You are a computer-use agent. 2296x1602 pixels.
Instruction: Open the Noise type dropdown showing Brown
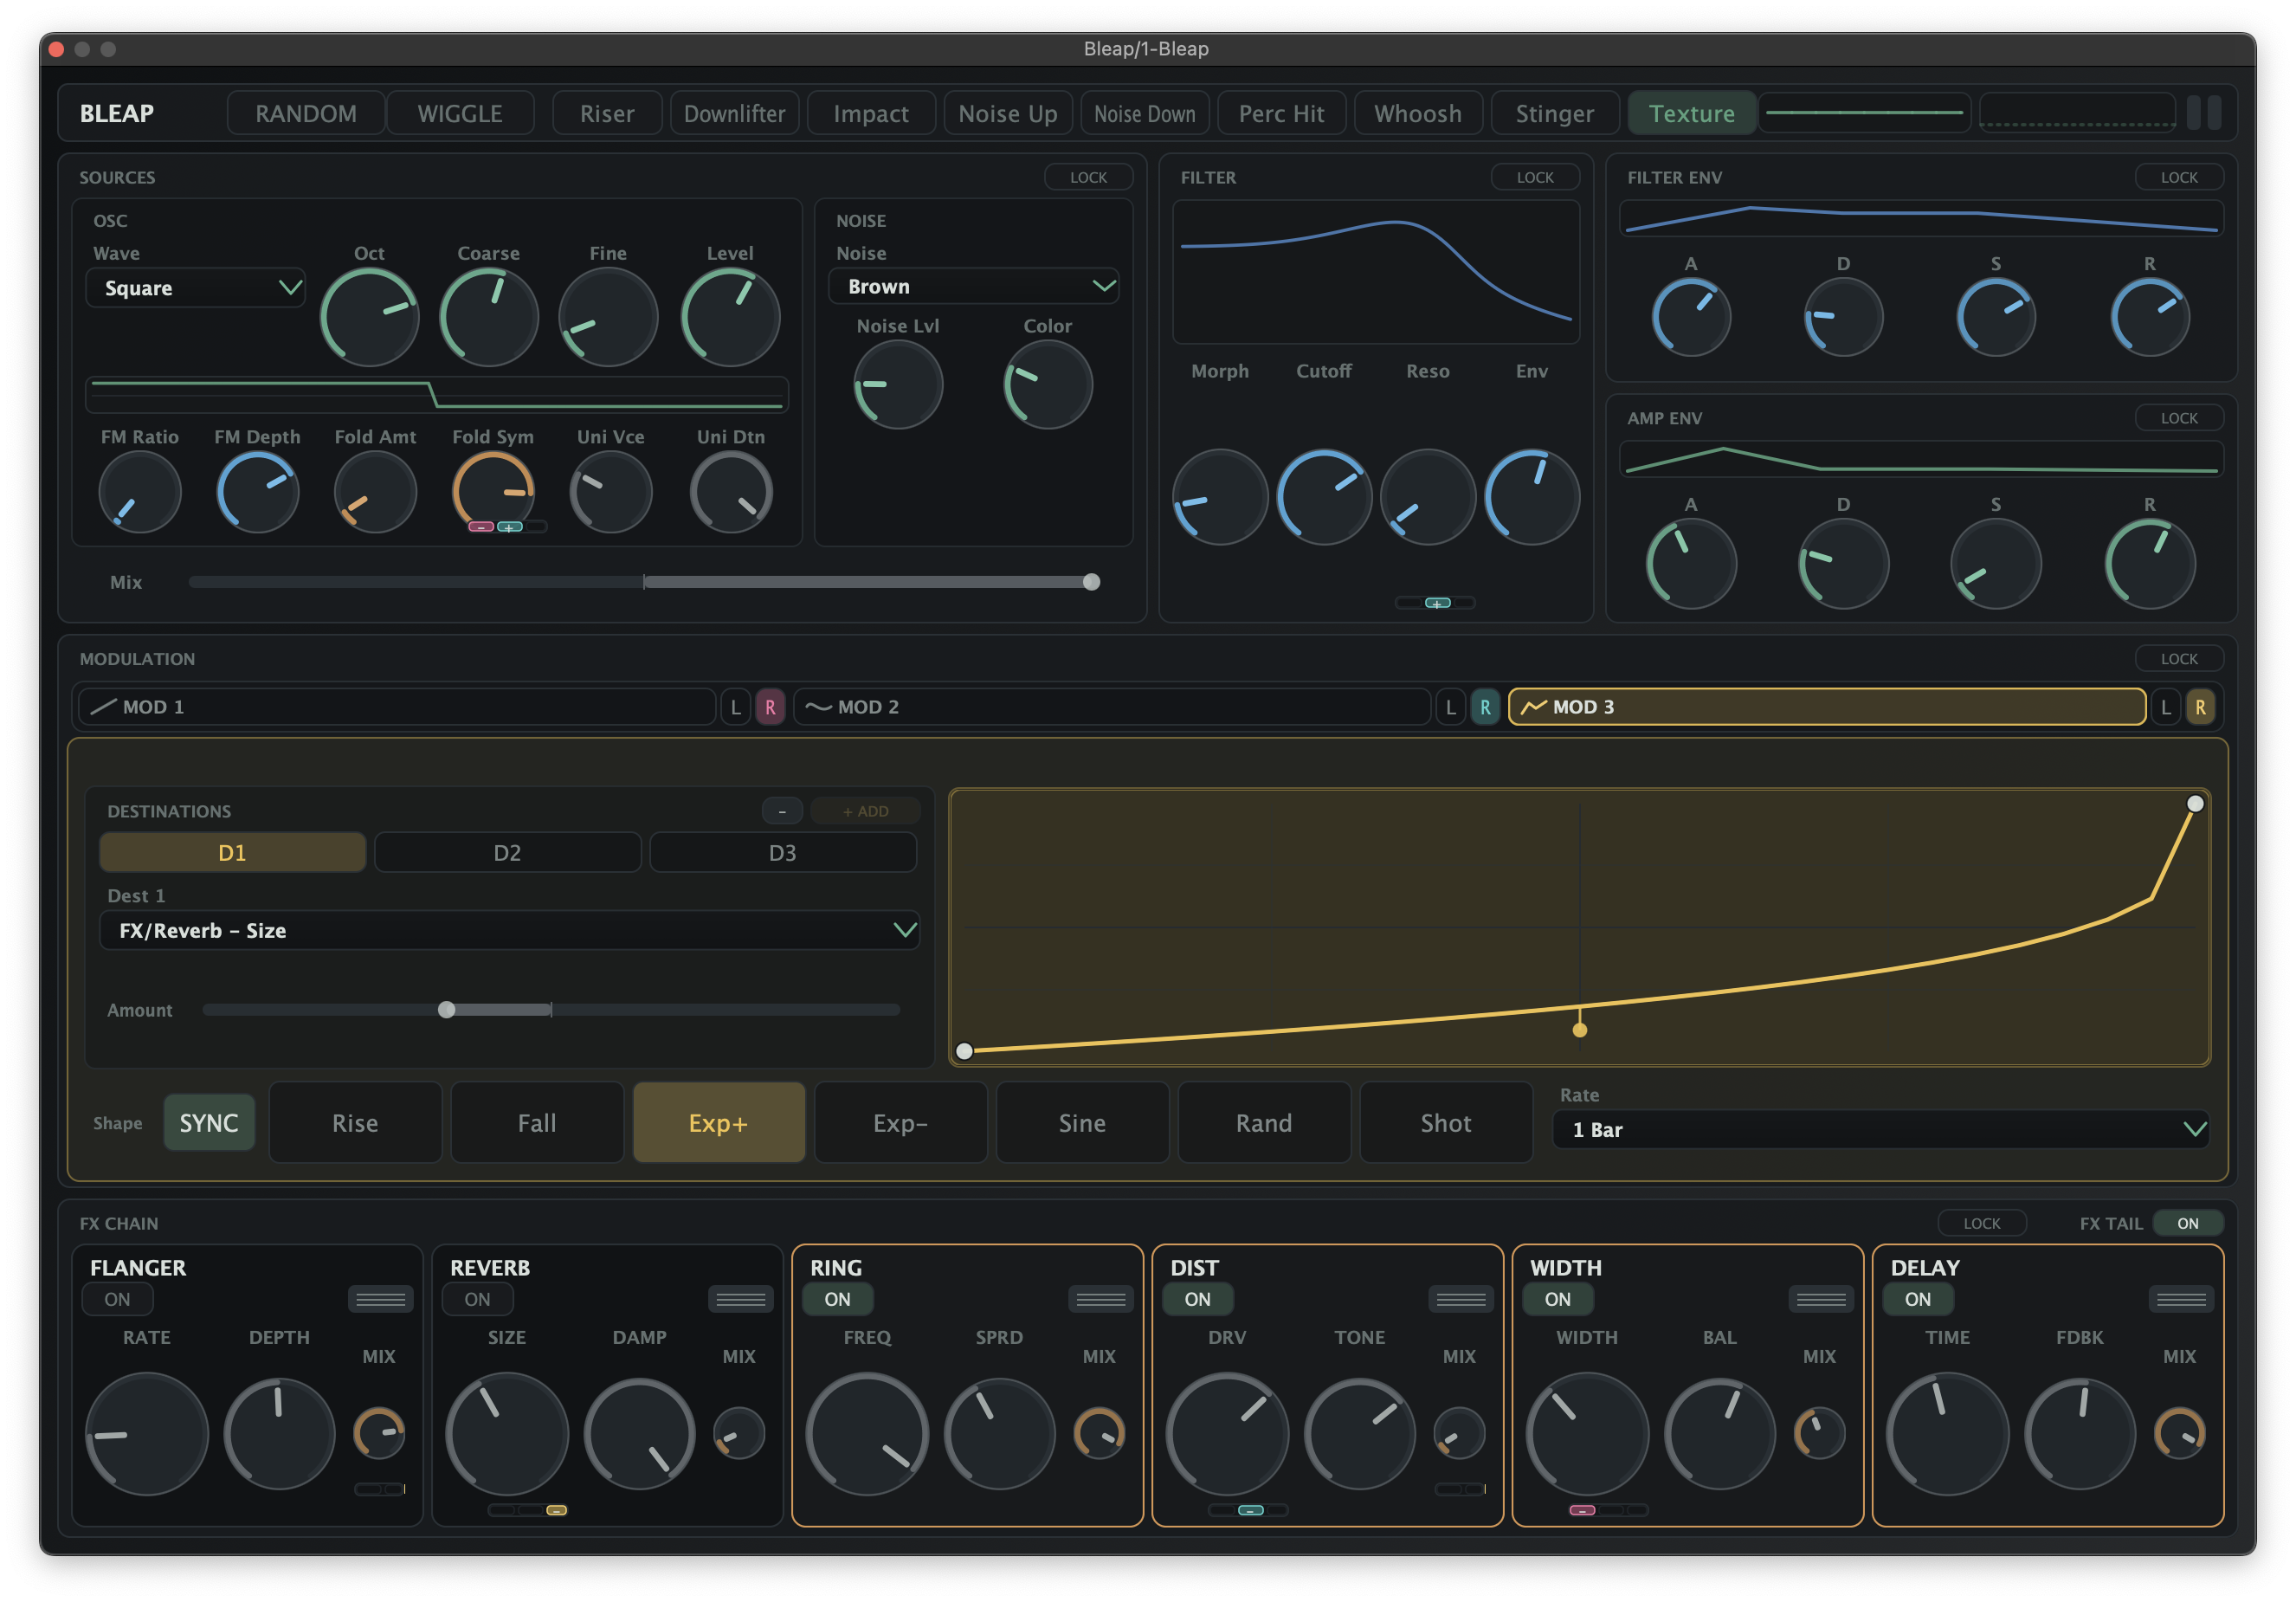click(973, 286)
